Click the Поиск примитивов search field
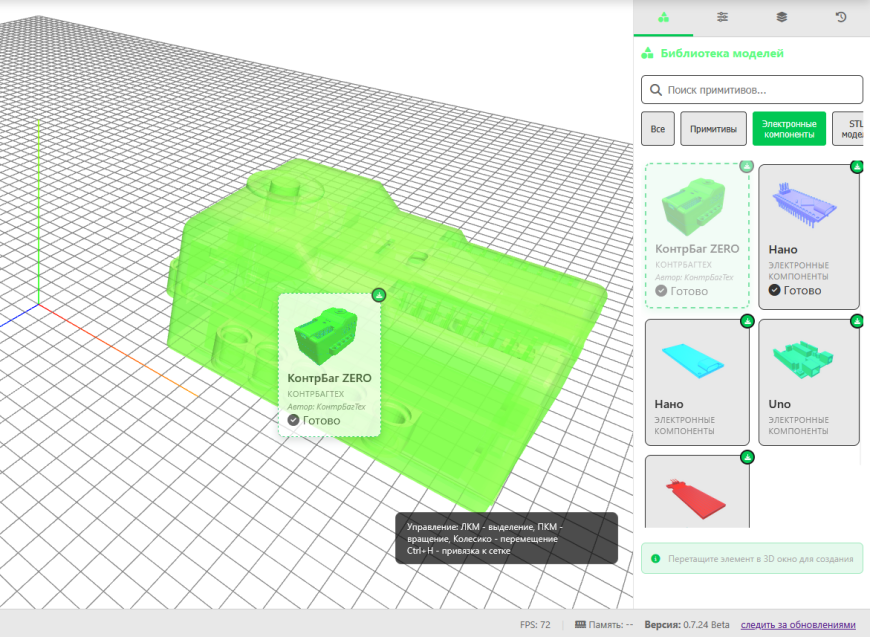 tap(750, 89)
